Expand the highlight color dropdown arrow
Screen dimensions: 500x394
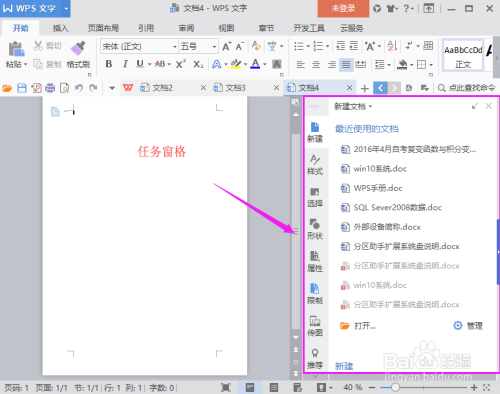click(245, 64)
